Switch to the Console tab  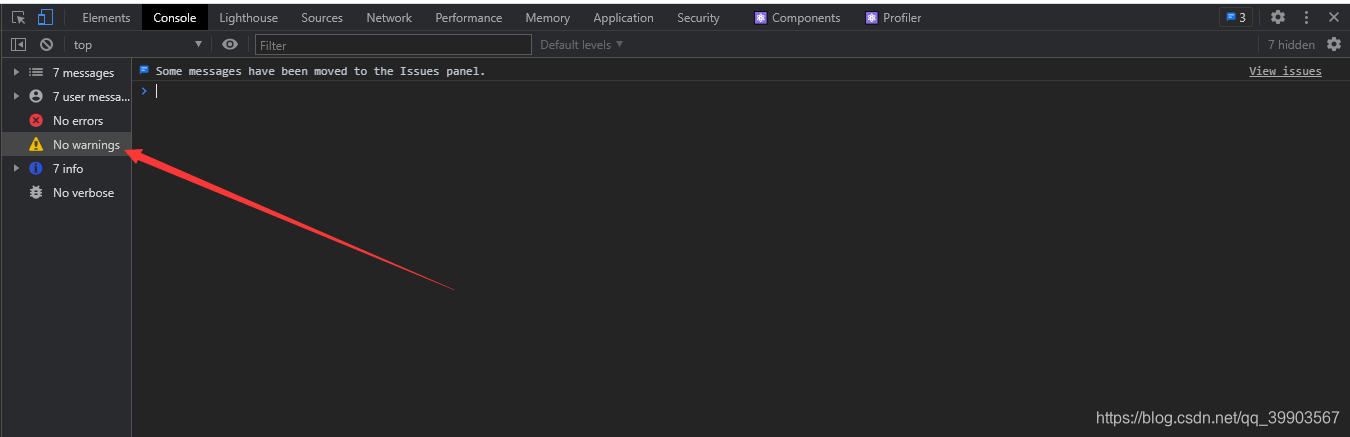[x=175, y=18]
